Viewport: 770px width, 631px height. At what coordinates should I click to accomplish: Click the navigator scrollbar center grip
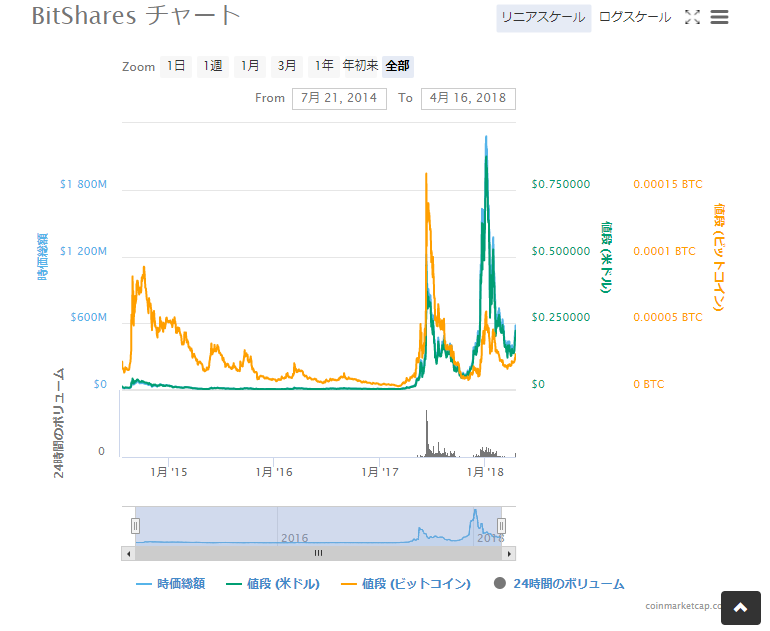click(x=318, y=553)
